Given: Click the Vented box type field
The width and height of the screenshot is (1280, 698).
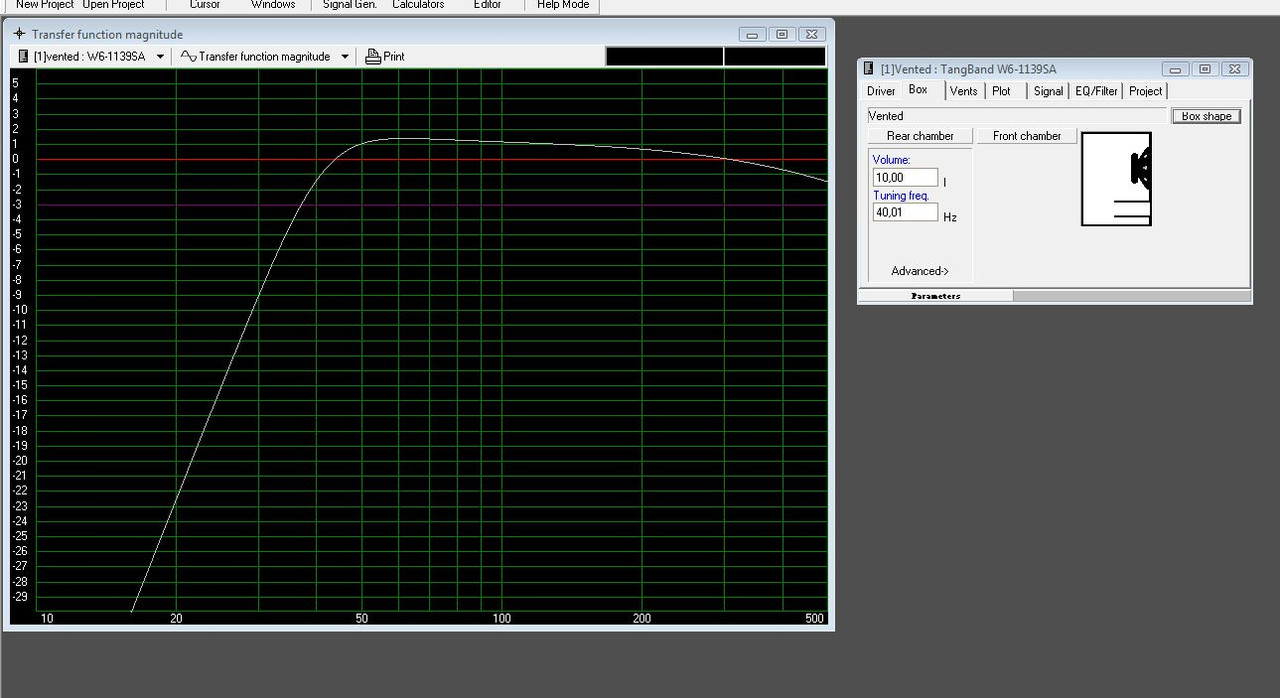Looking at the screenshot, I should click(x=1017, y=116).
